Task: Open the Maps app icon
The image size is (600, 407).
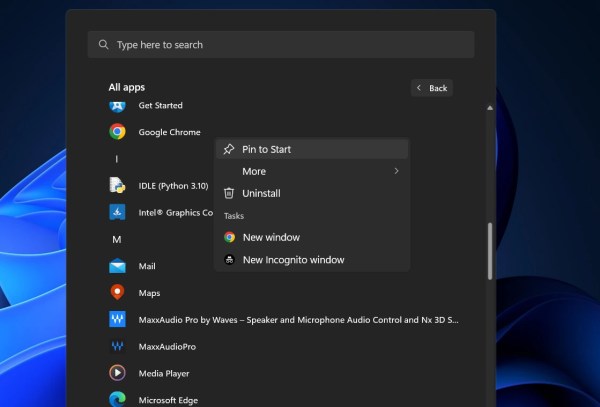Action: tap(117, 293)
